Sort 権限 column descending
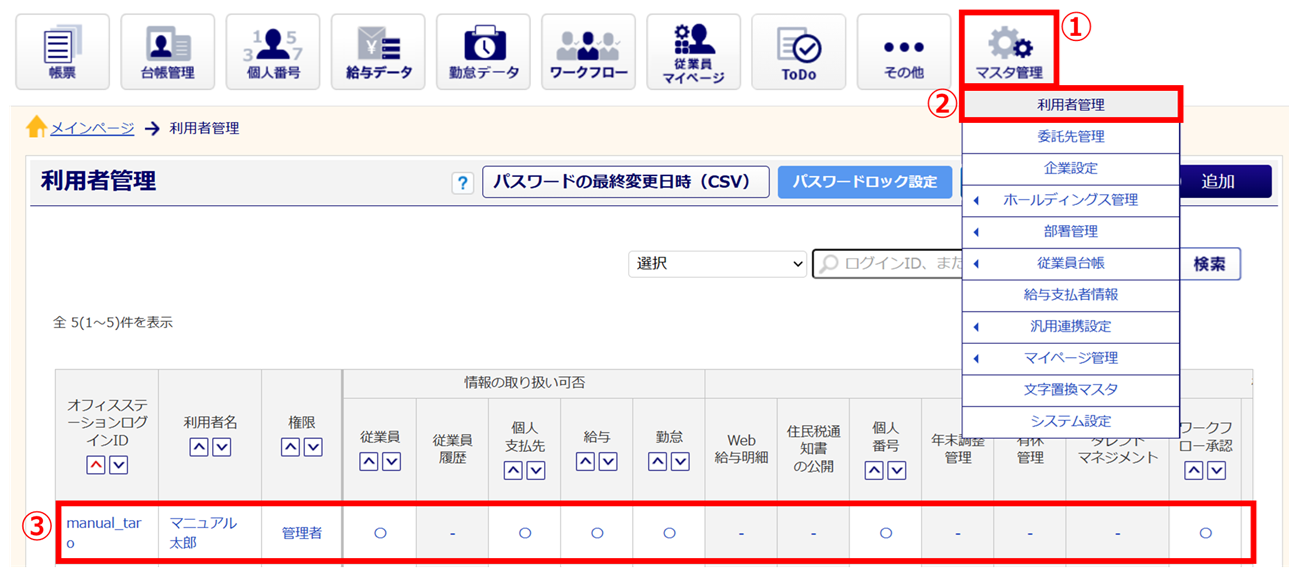 313,447
